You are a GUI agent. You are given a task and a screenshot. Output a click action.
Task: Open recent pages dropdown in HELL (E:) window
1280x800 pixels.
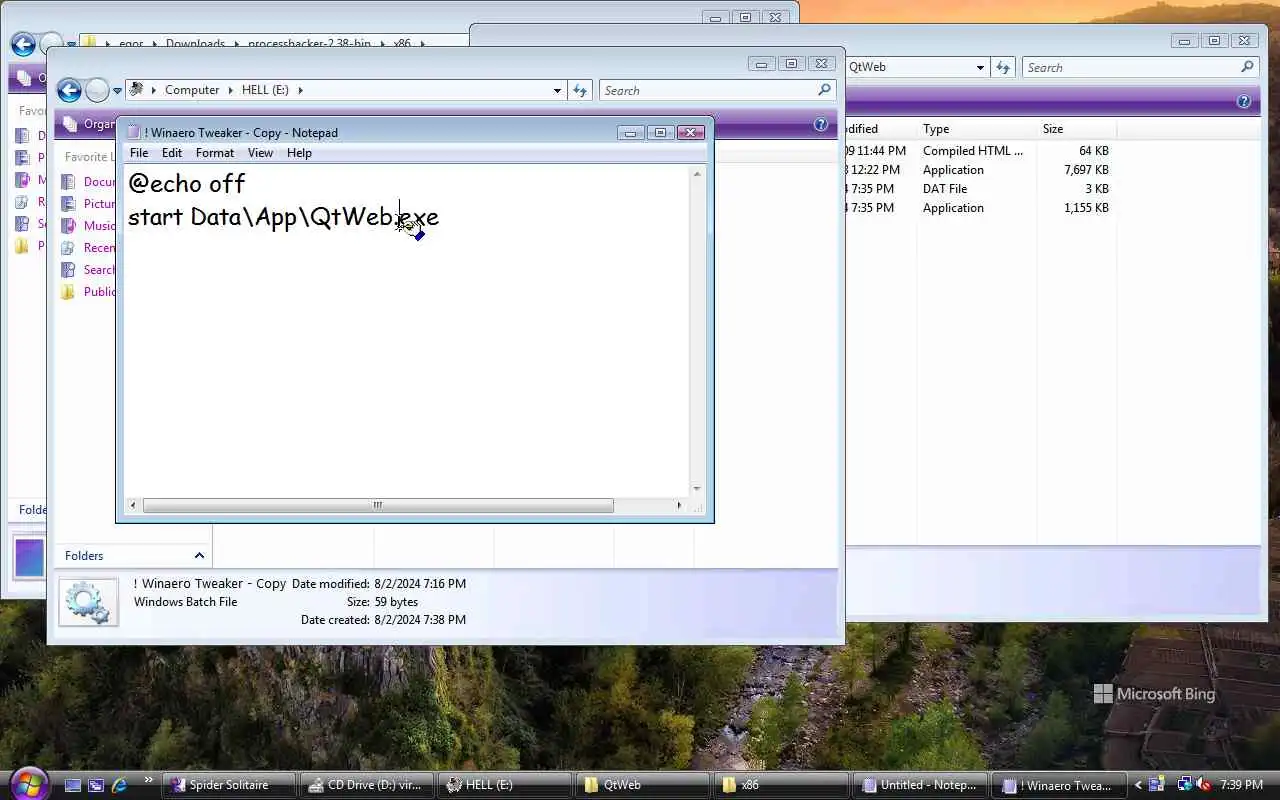(117, 91)
